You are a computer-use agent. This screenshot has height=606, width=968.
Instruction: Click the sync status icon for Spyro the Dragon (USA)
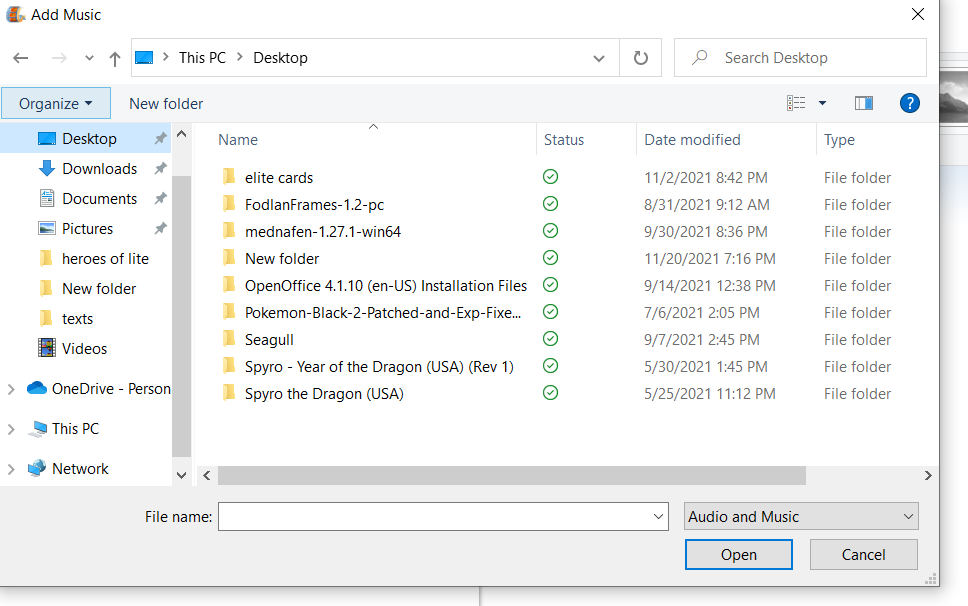click(x=551, y=393)
